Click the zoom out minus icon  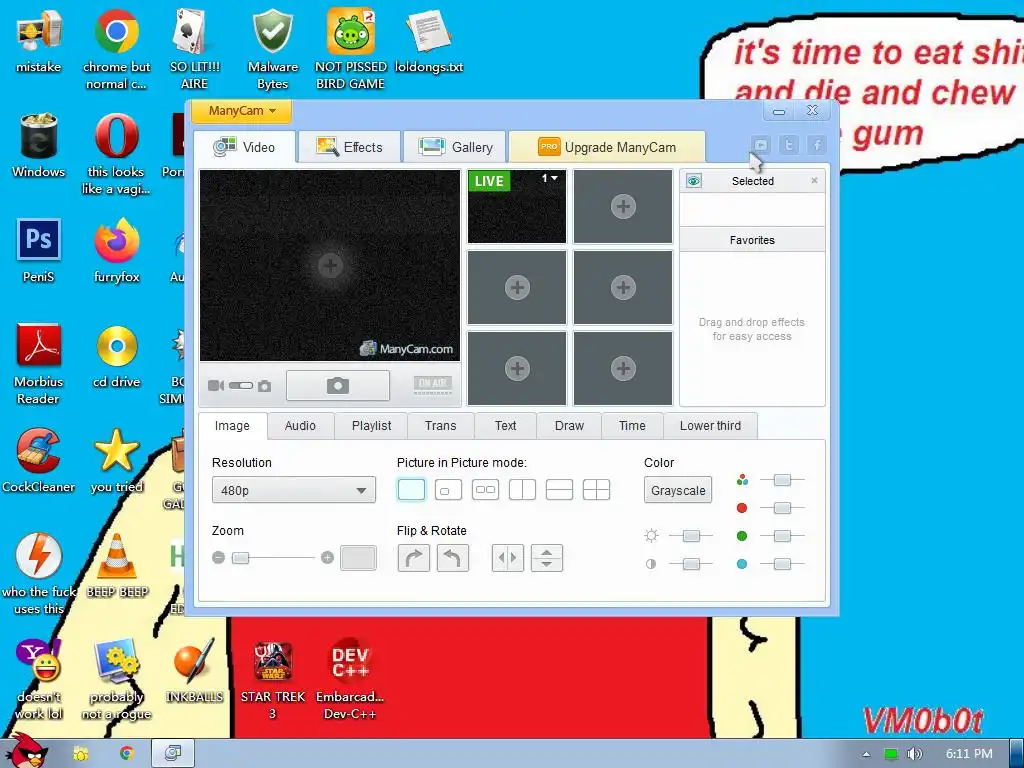219,558
